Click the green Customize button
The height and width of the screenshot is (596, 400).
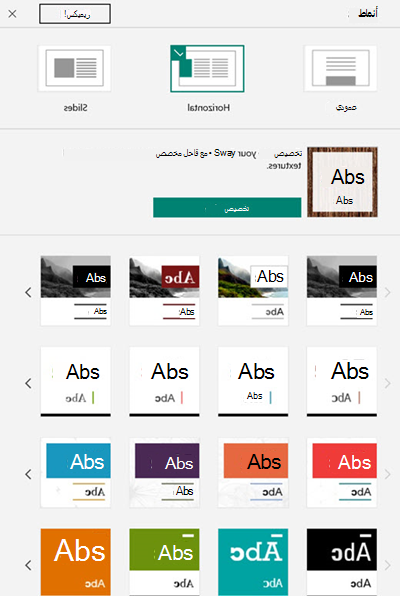[227, 208]
